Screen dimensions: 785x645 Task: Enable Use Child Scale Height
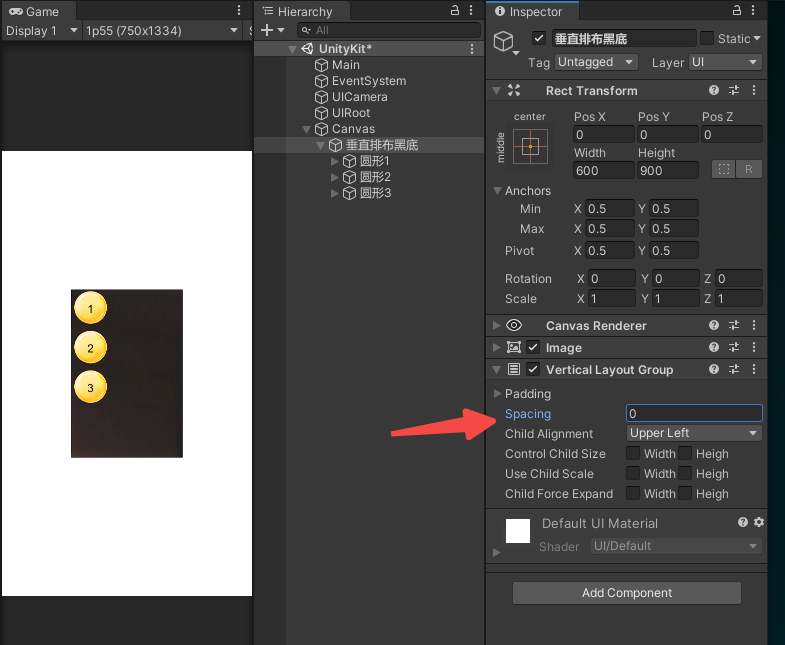[685, 473]
